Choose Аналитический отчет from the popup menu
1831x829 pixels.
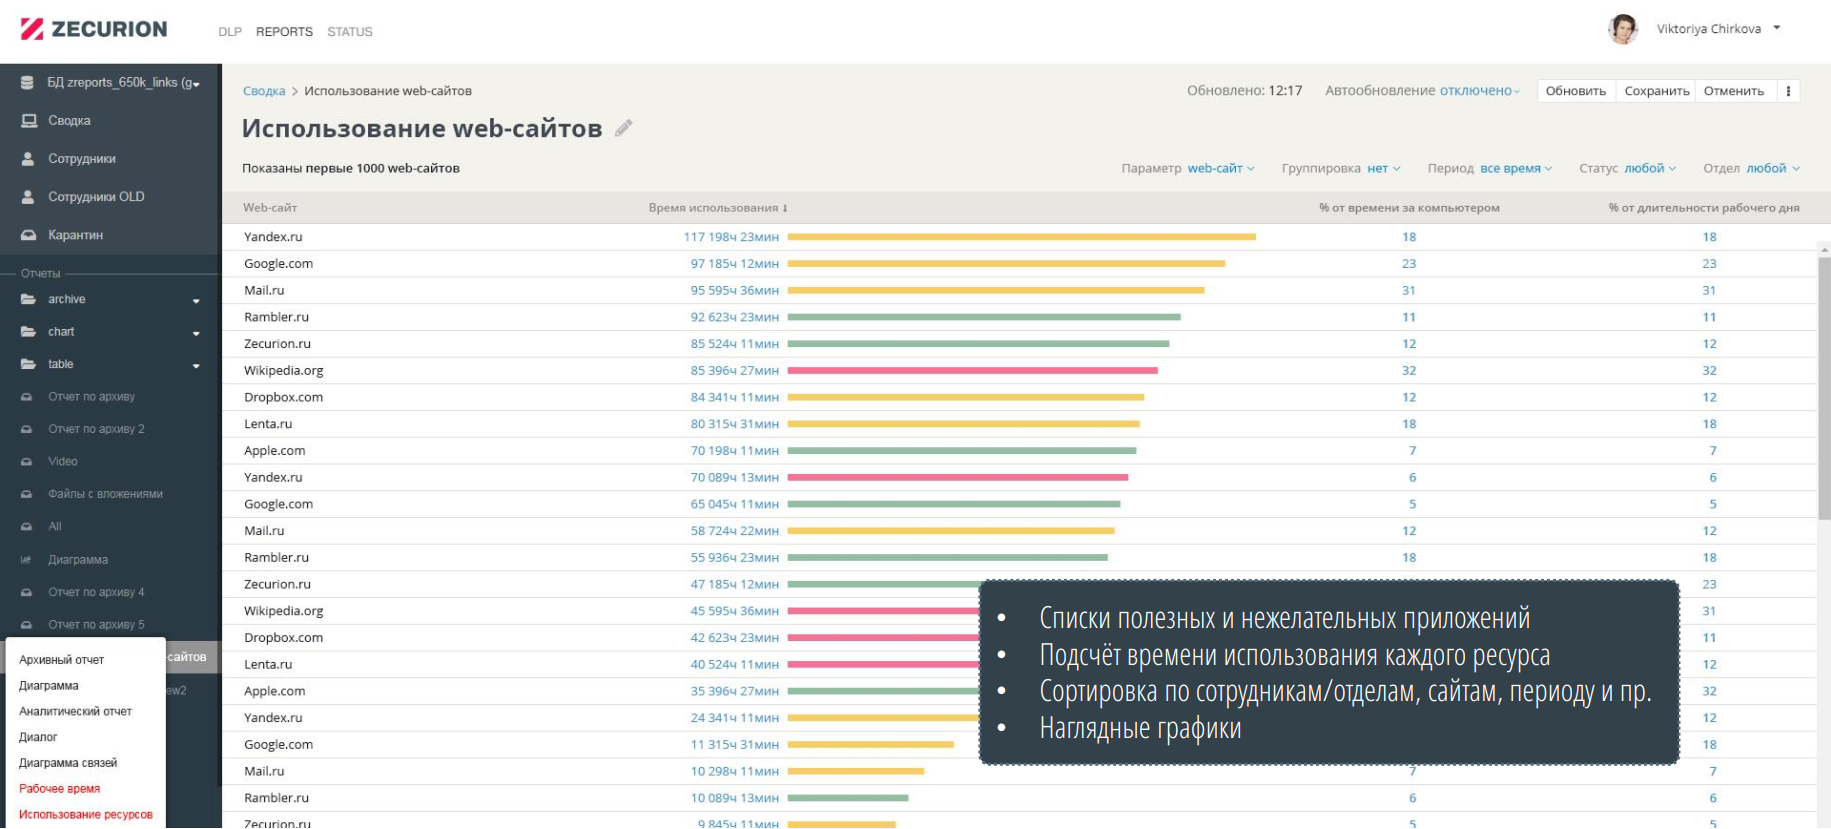pyautogui.click(x=76, y=712)
